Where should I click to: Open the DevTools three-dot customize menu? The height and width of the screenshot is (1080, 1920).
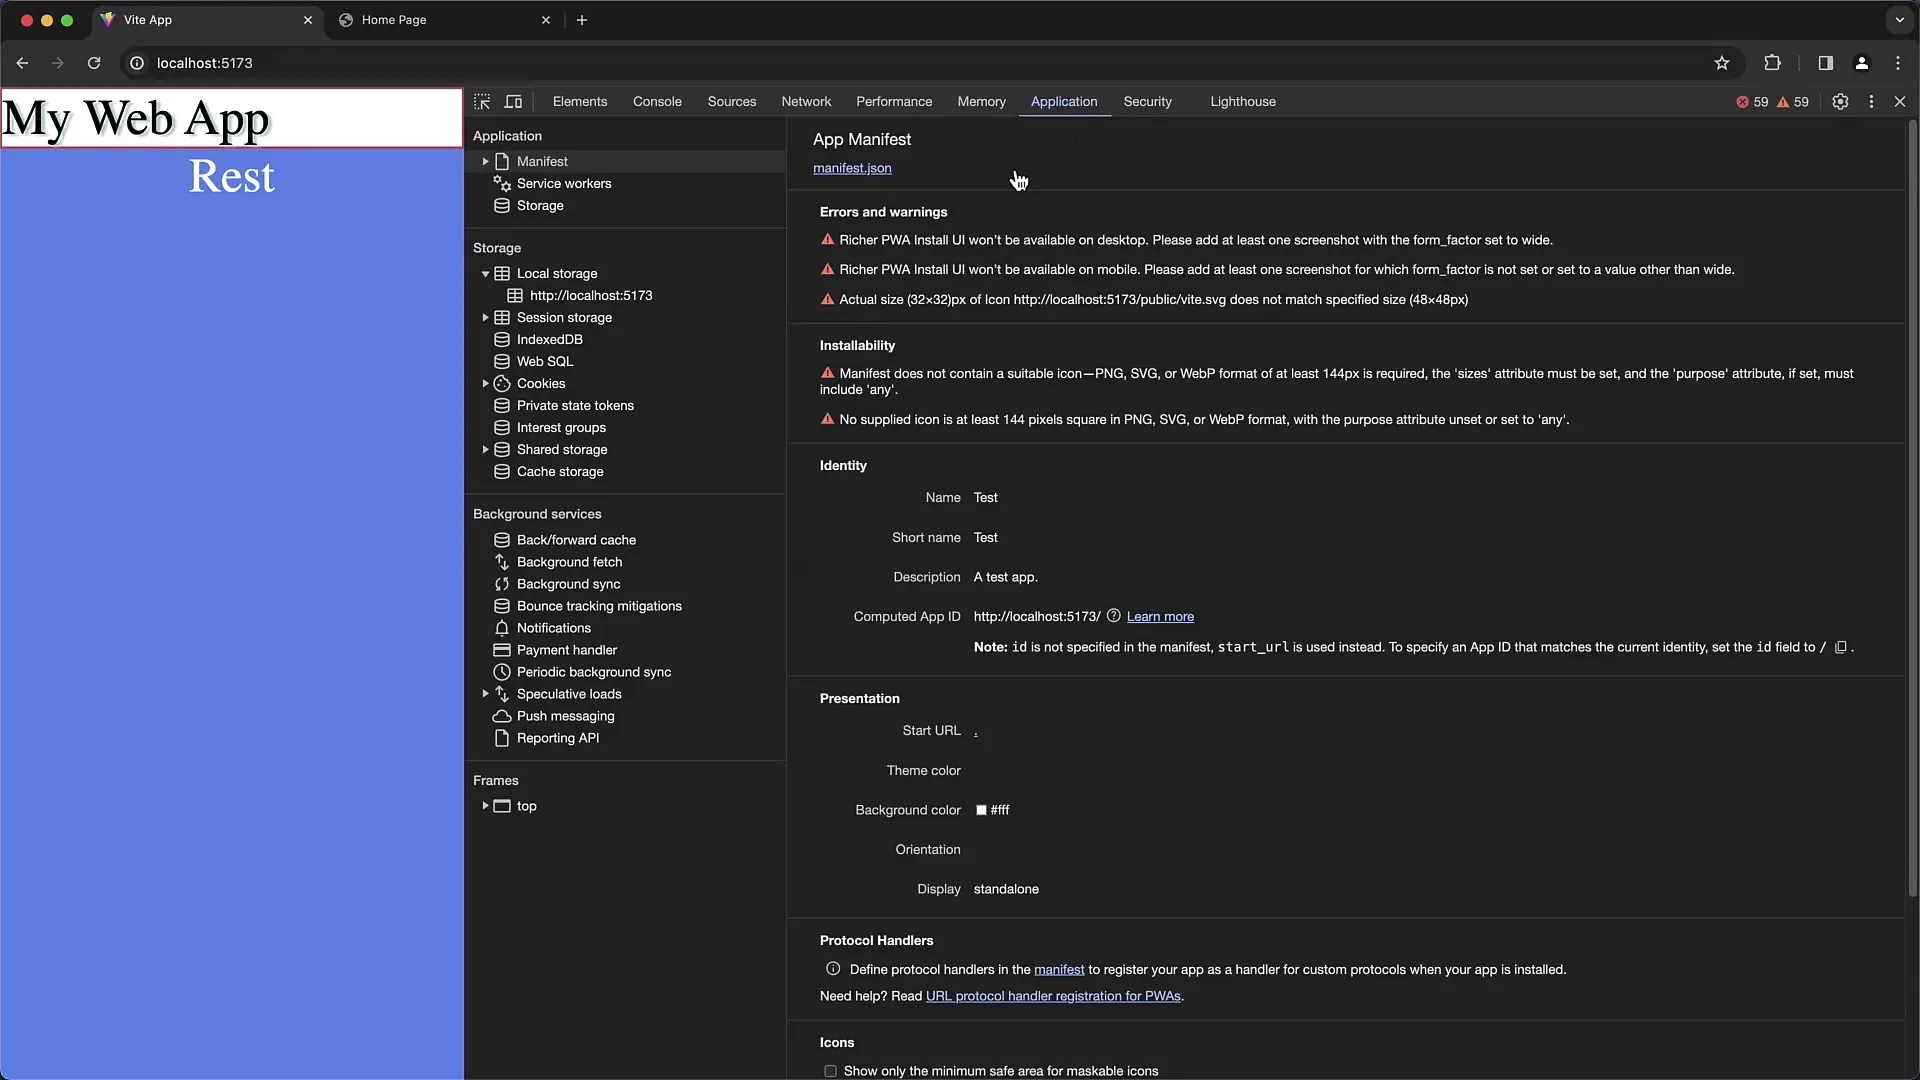[1871, 102]
